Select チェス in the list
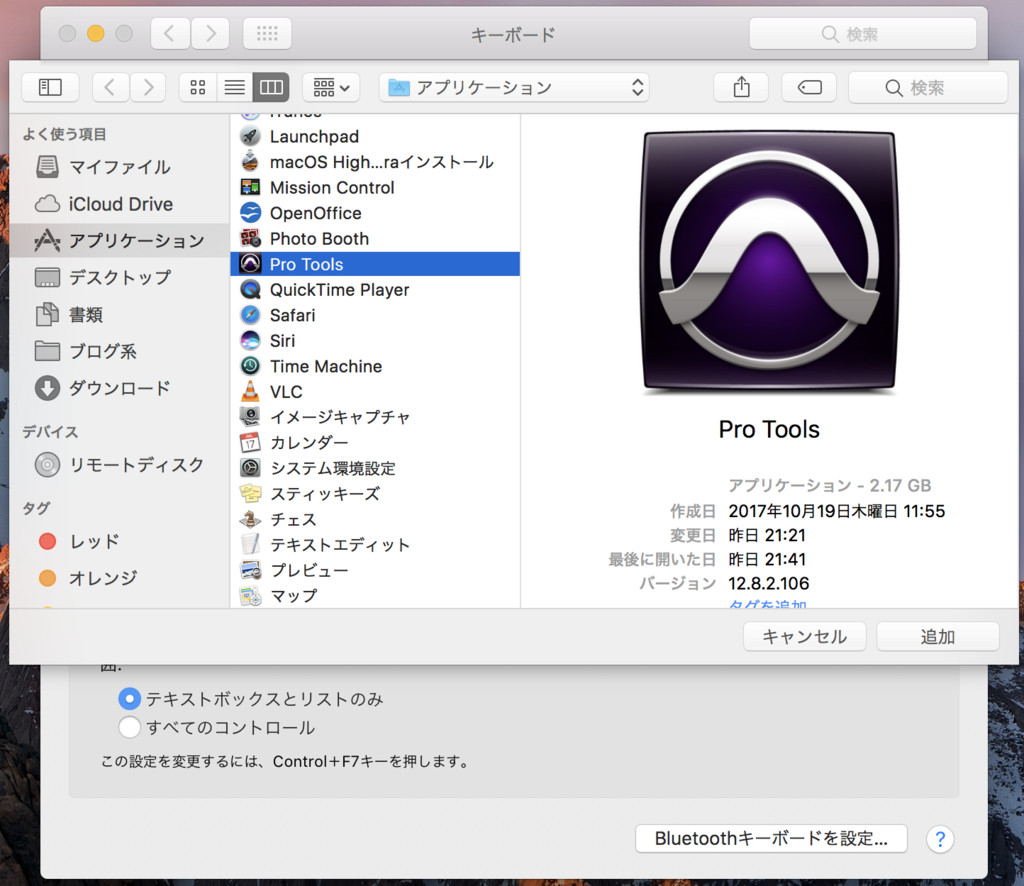1024x886 pixels. tap(375, 520)
